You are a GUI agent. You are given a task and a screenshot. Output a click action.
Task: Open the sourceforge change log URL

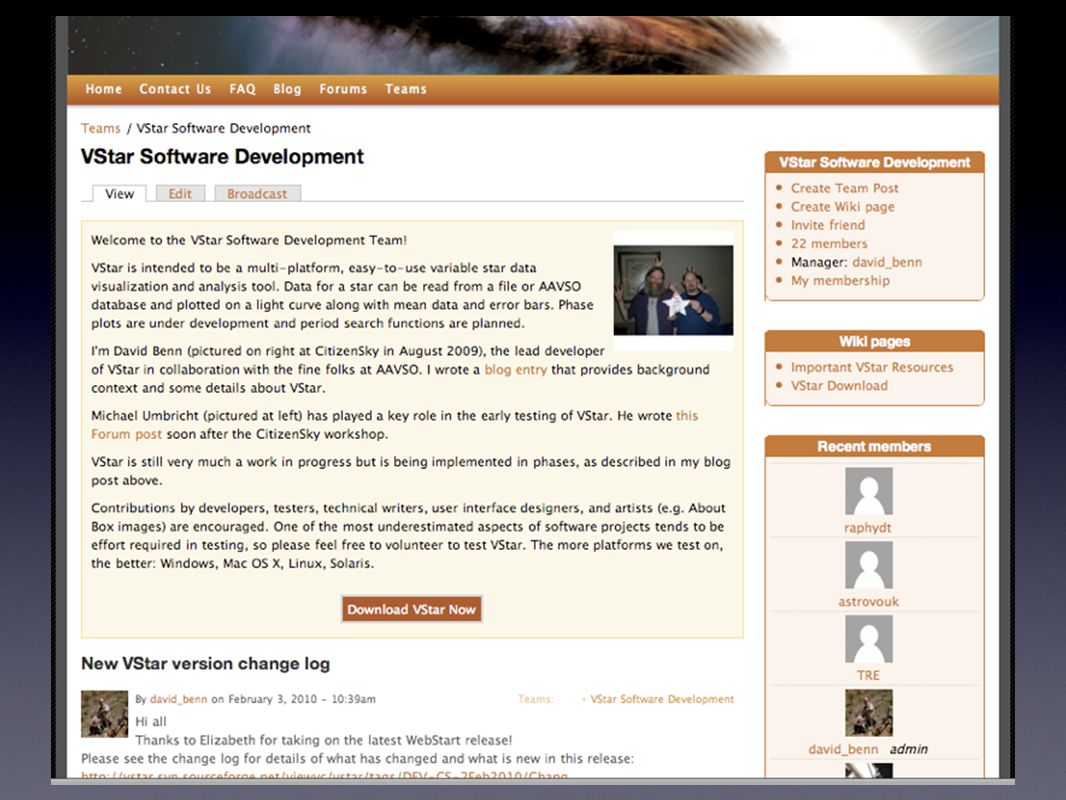[324, 776]
